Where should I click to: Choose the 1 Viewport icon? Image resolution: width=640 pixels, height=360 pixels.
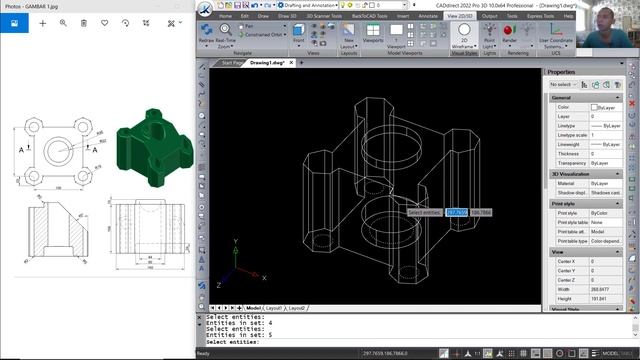pos(396,30)
